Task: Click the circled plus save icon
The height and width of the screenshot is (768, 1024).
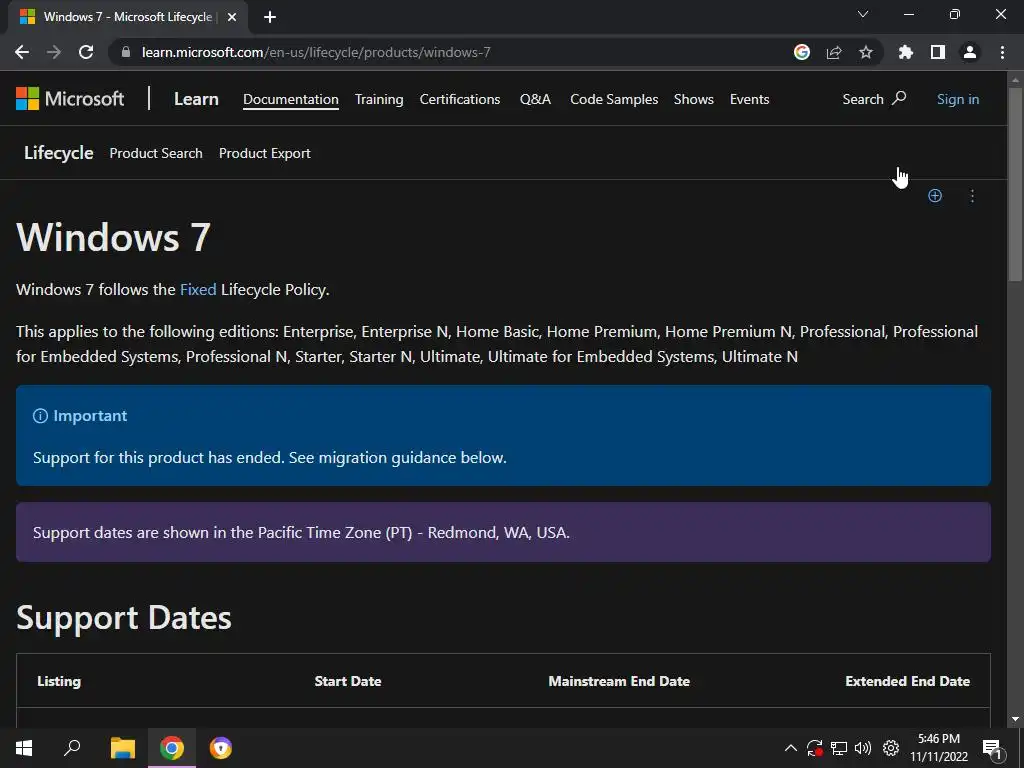Action: click(x=935, y=196)
